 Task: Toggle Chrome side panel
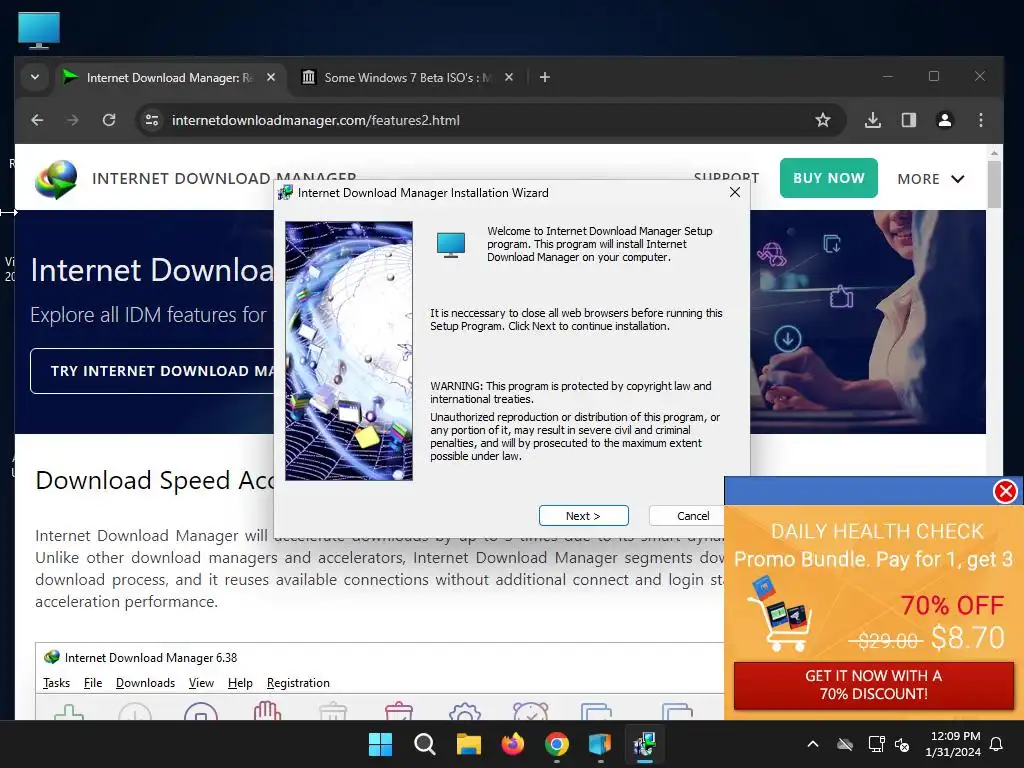908,120
